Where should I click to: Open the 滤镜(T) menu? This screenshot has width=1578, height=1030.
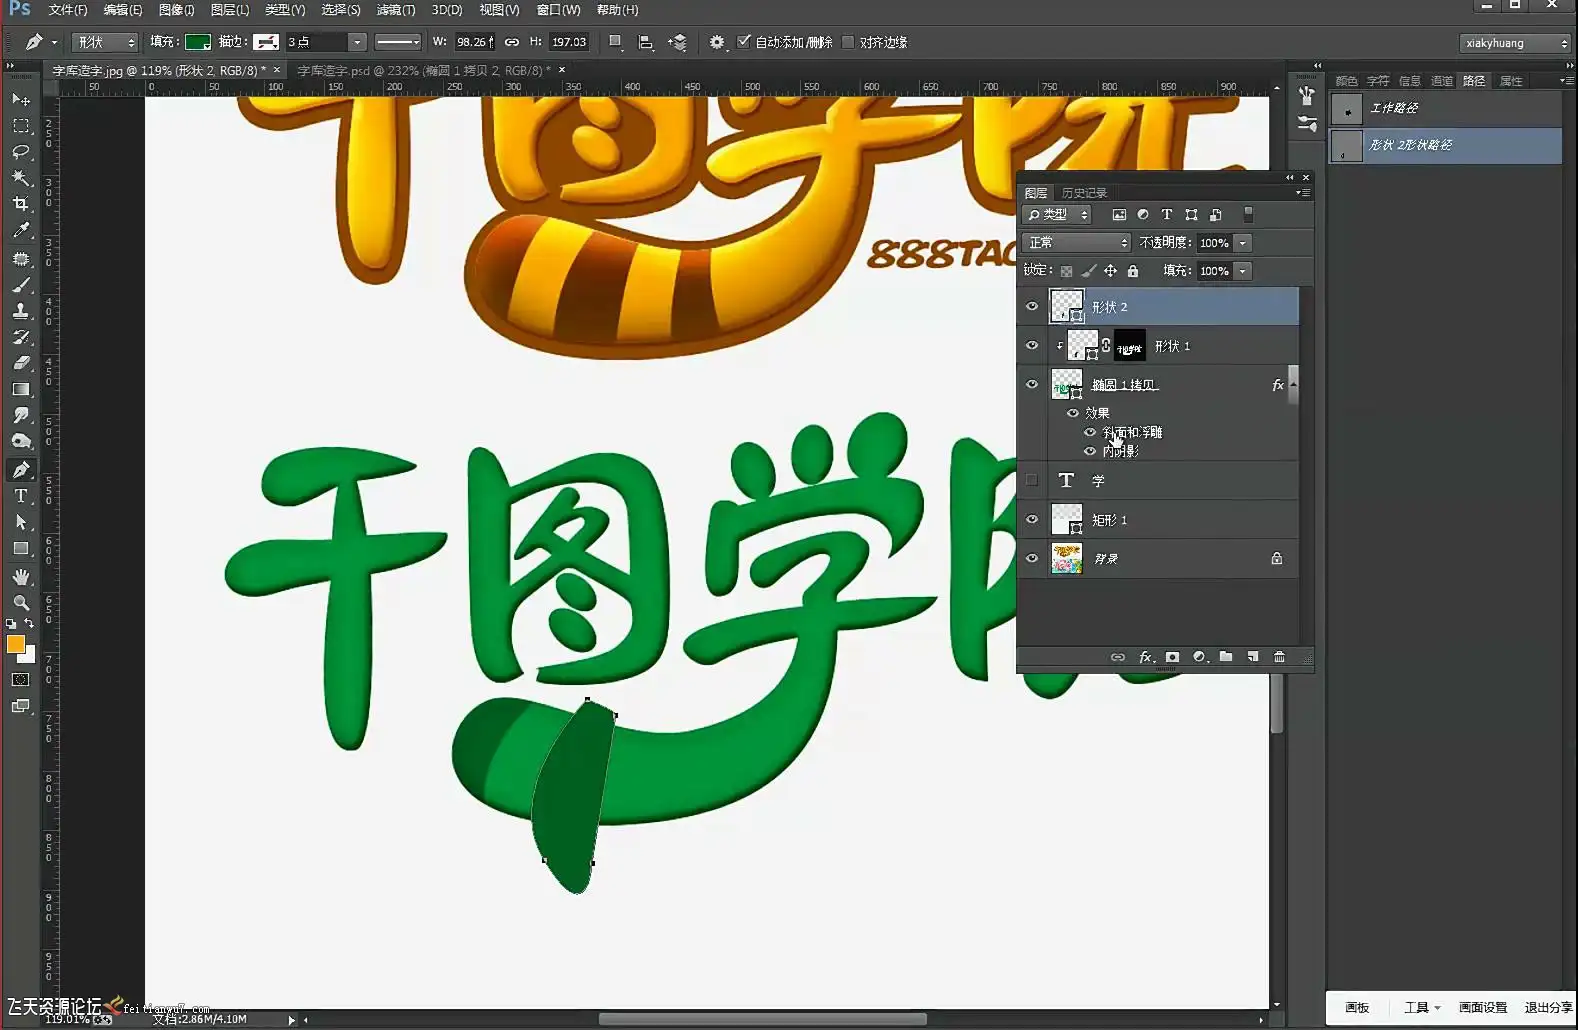click(x=396, y=10)
